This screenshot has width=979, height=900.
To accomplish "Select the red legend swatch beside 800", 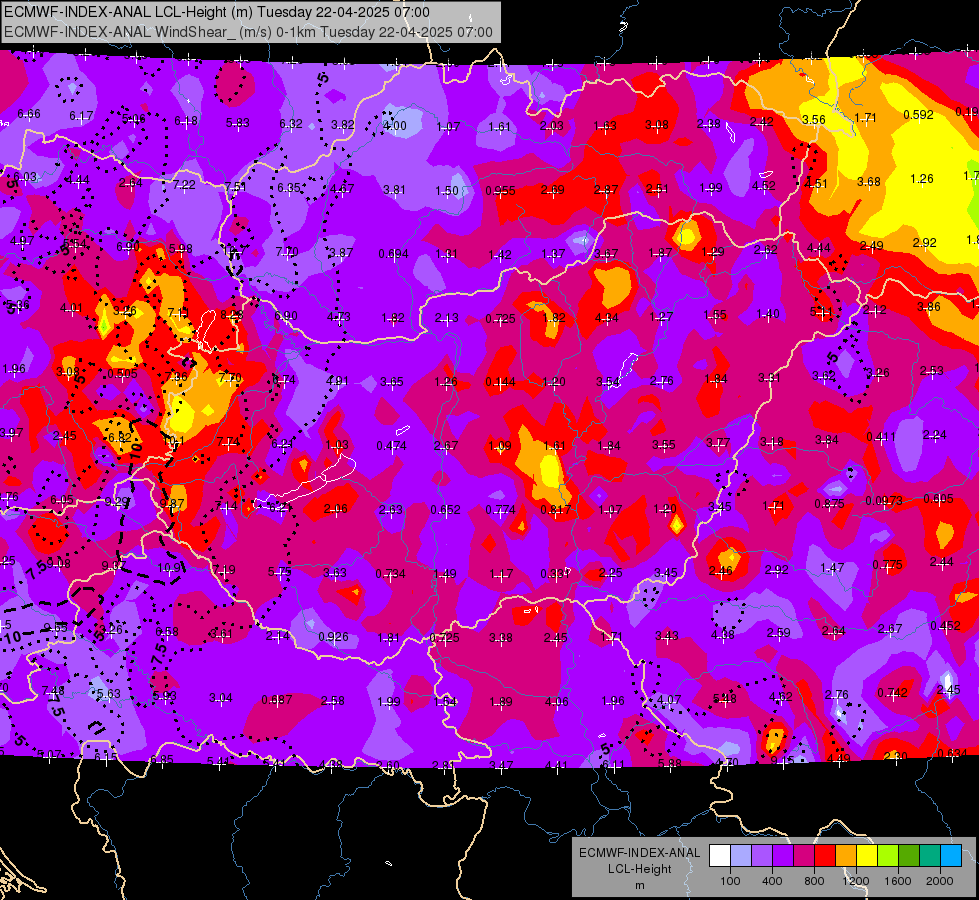I will coord(825,856).
